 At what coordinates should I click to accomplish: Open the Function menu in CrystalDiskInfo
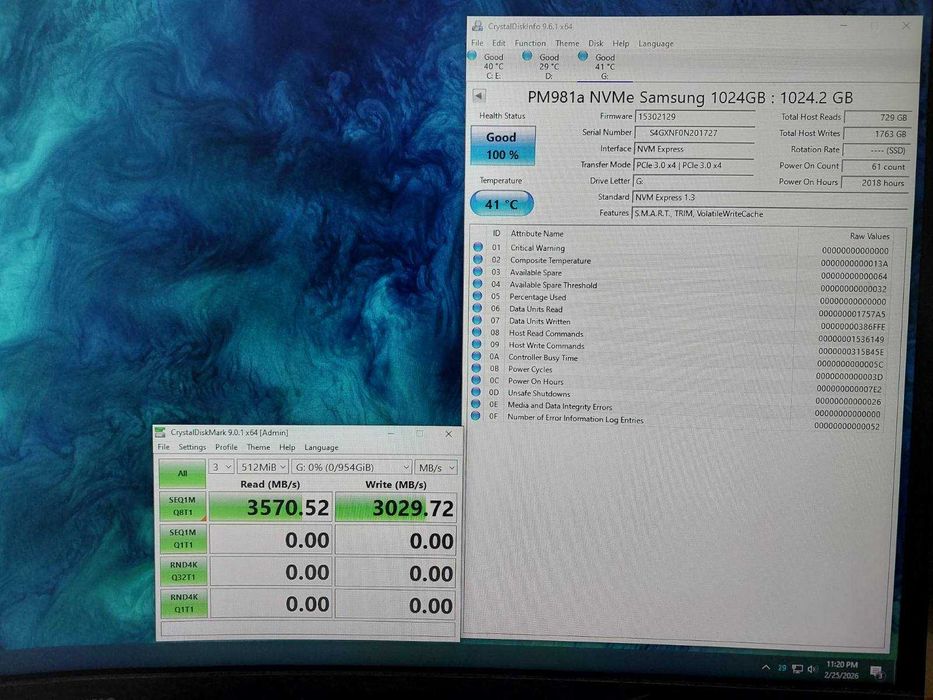[530, 43]
